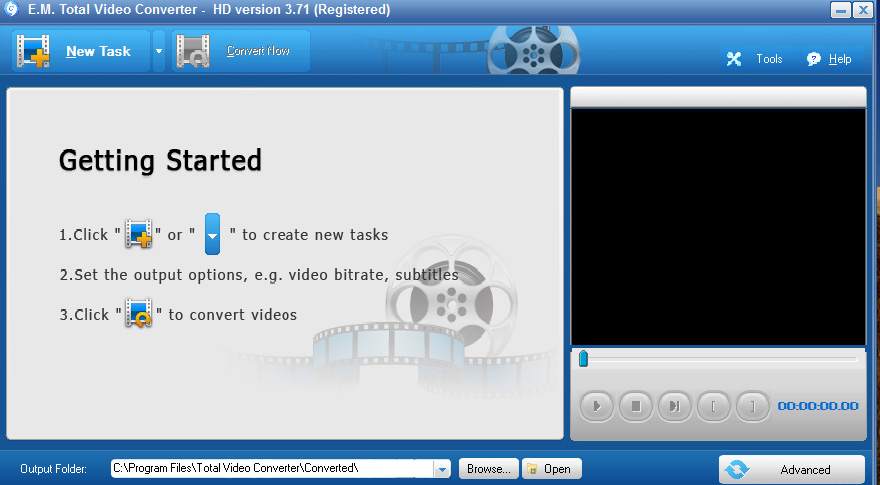Click the "Output Folder:" label
This screenshot has width=880, height=485.
[x=53, y=469]
